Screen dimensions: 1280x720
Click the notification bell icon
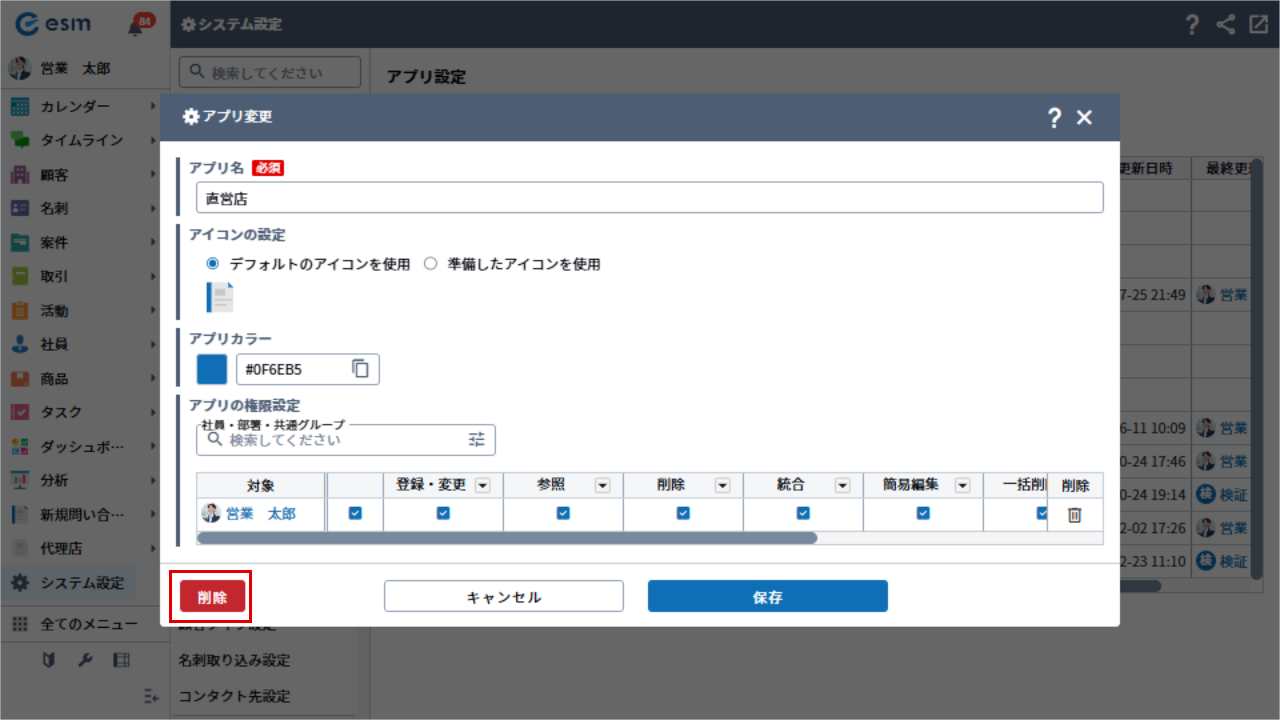(136, 26)
